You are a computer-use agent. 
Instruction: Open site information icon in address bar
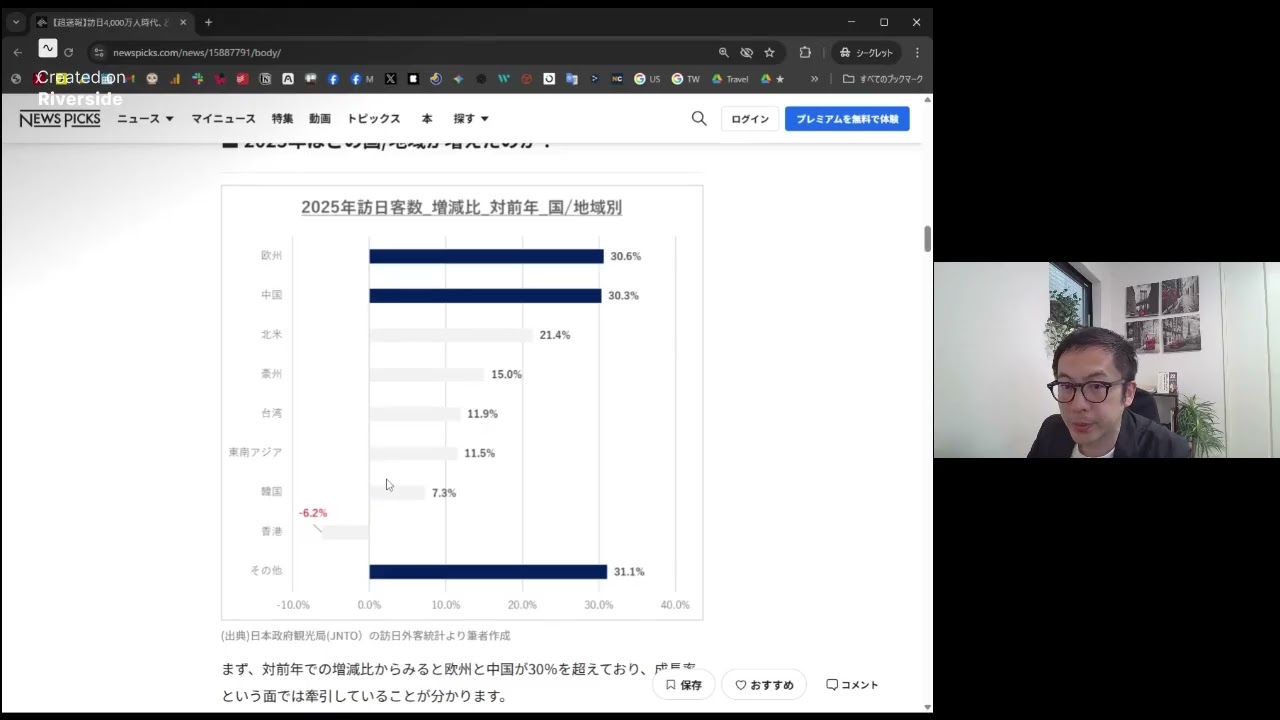click(x=98, y=52)
